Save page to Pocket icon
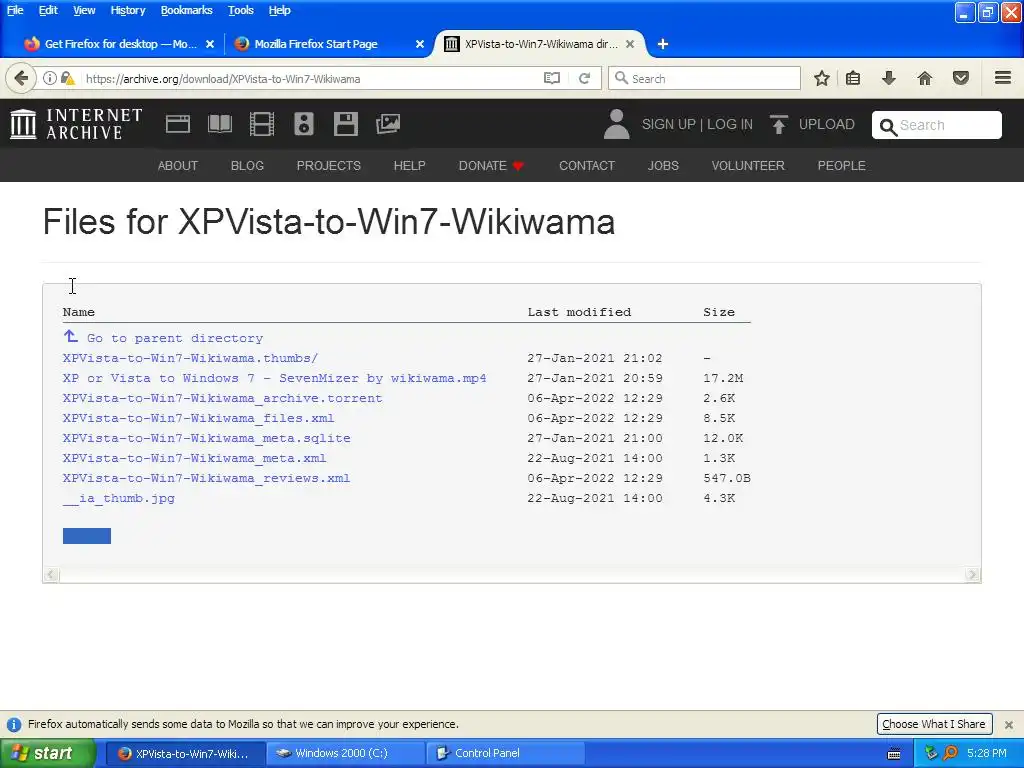This screenshot has width=1024, height=768. pyautogui.click(x=961, y=78)
